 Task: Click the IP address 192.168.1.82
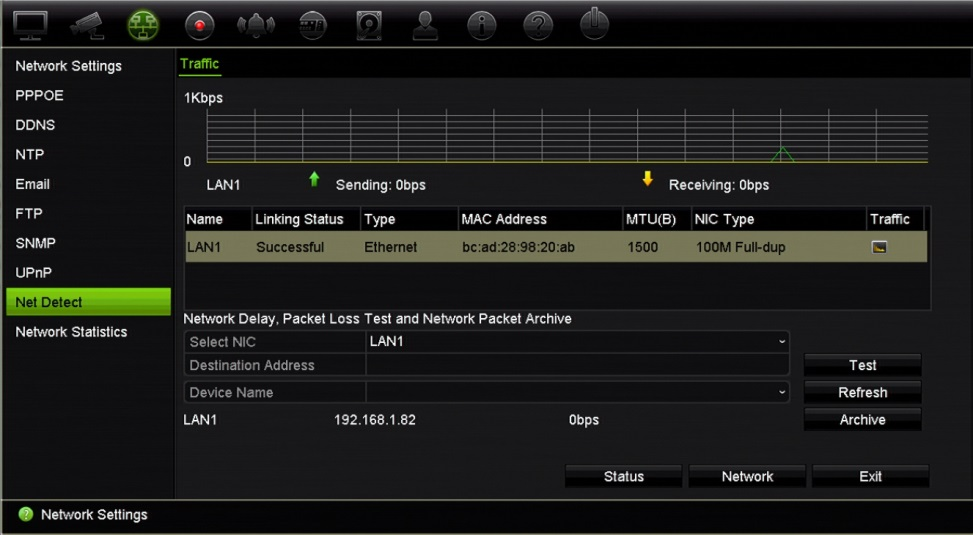pyautogui.click(x=375, y=420)
